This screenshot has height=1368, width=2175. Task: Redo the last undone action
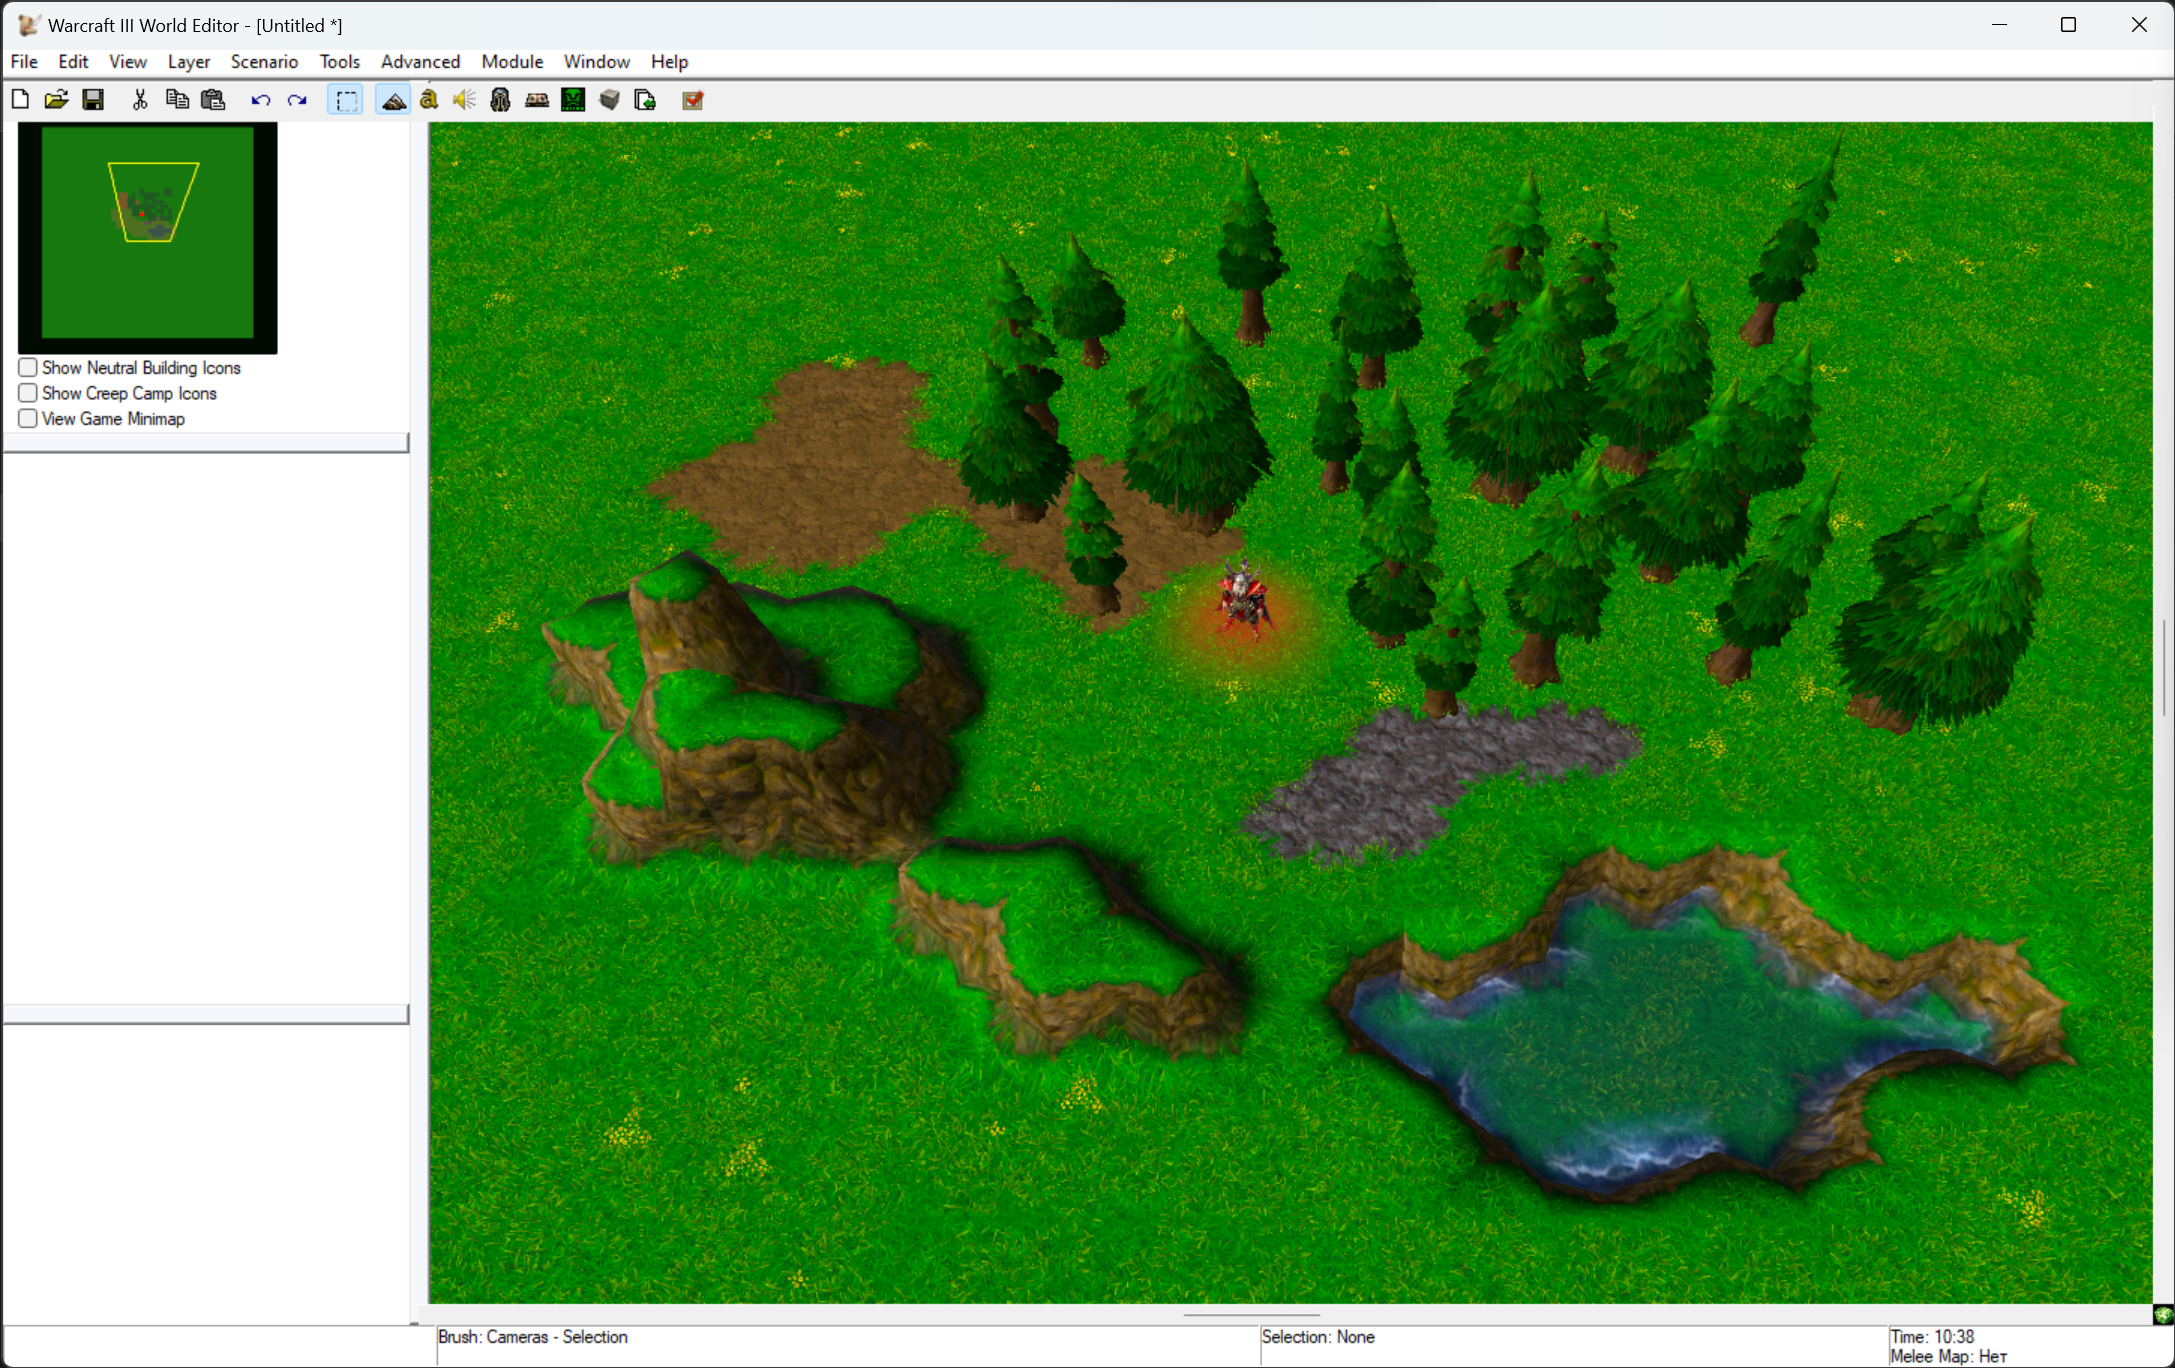click(297, 99)
